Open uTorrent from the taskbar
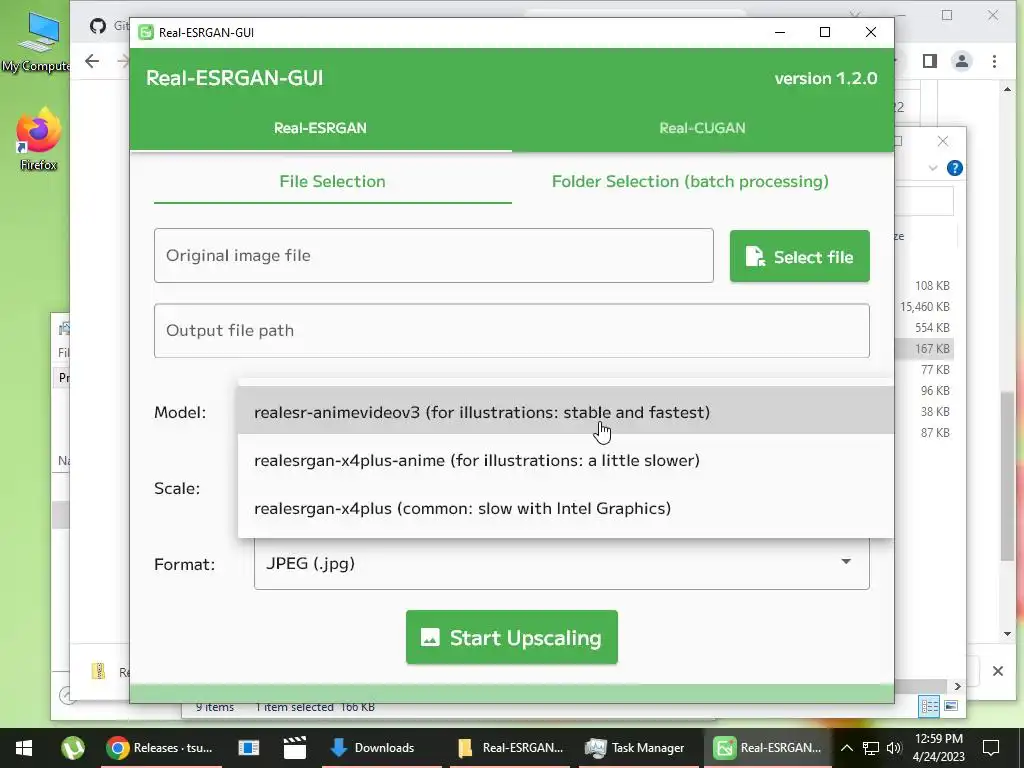Viewport: 1024px width, 768px height. 72,748
